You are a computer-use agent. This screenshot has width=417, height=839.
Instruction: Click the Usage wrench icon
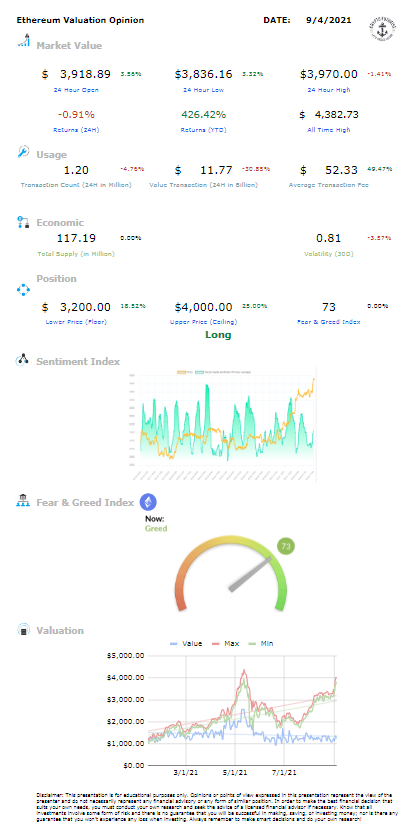click(24, 151)
